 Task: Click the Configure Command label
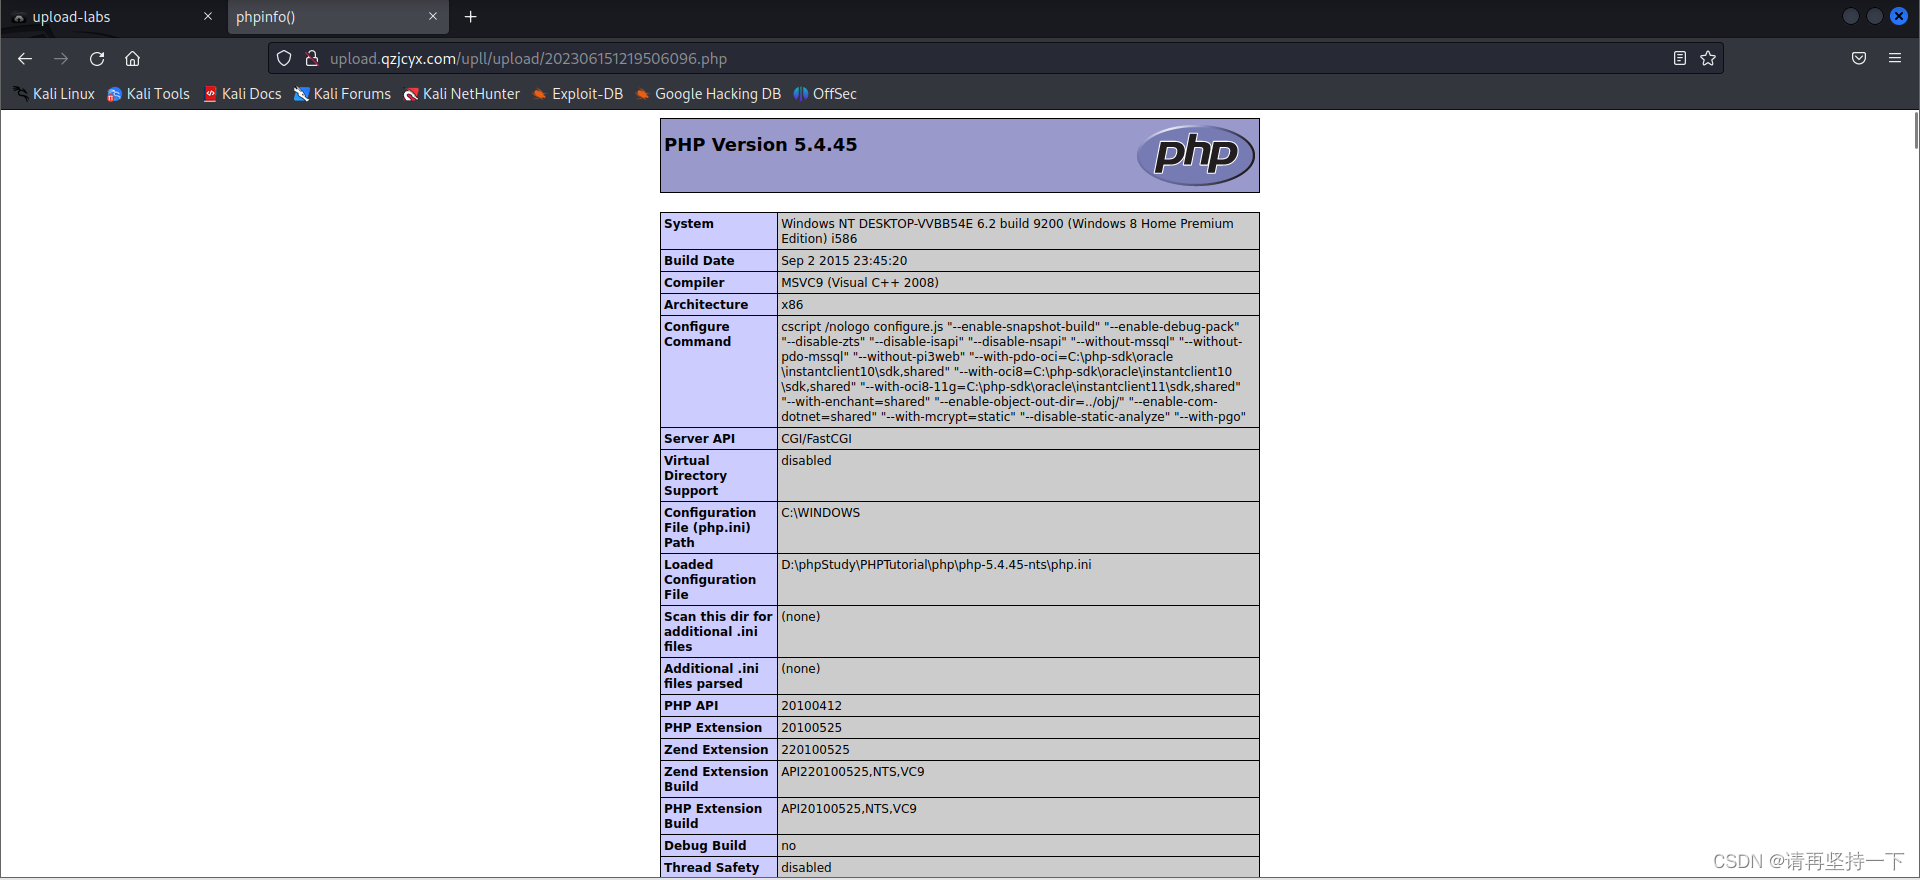[x=697, y=334]
